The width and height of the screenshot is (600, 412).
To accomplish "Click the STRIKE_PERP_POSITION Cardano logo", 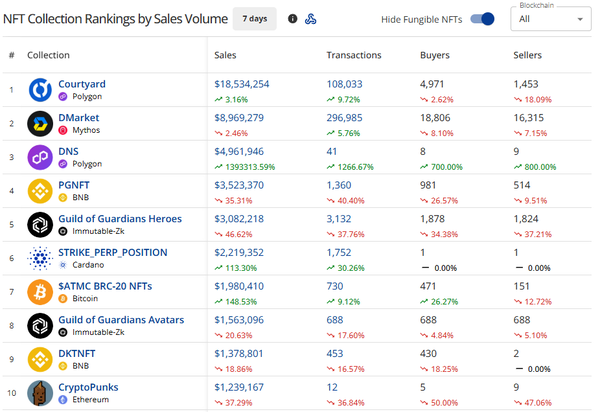I will [40, 258].
